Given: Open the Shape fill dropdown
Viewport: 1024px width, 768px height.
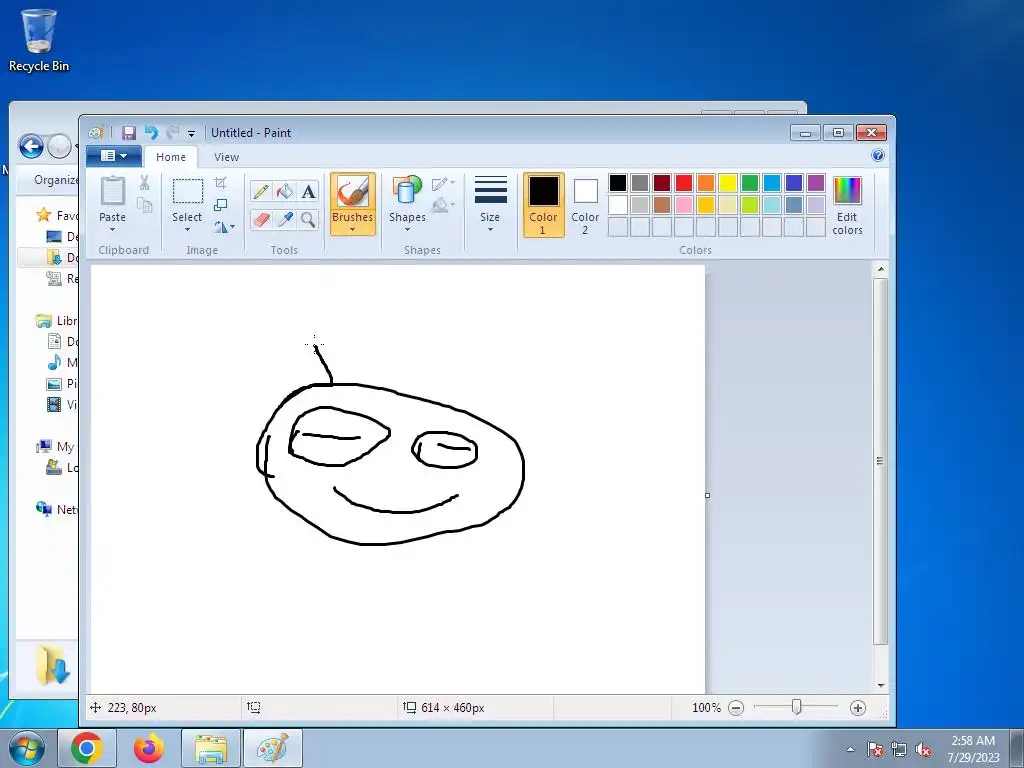Looking at the screenshot, I should click(443, 205).
